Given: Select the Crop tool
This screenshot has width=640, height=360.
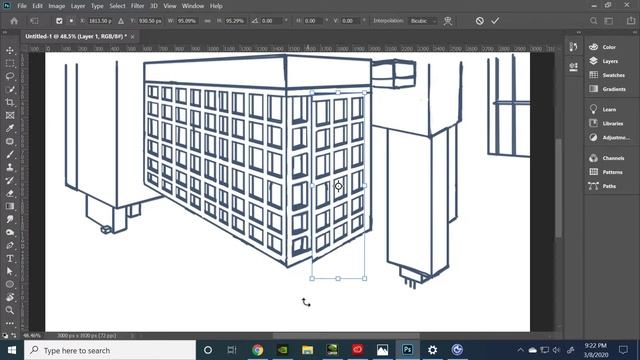Looking at the screenshot, I should [10, 102].
